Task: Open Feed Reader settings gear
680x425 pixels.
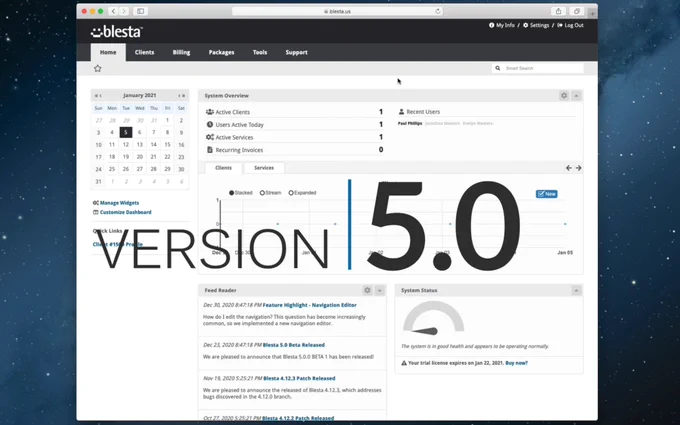Action: pos(367,290)
